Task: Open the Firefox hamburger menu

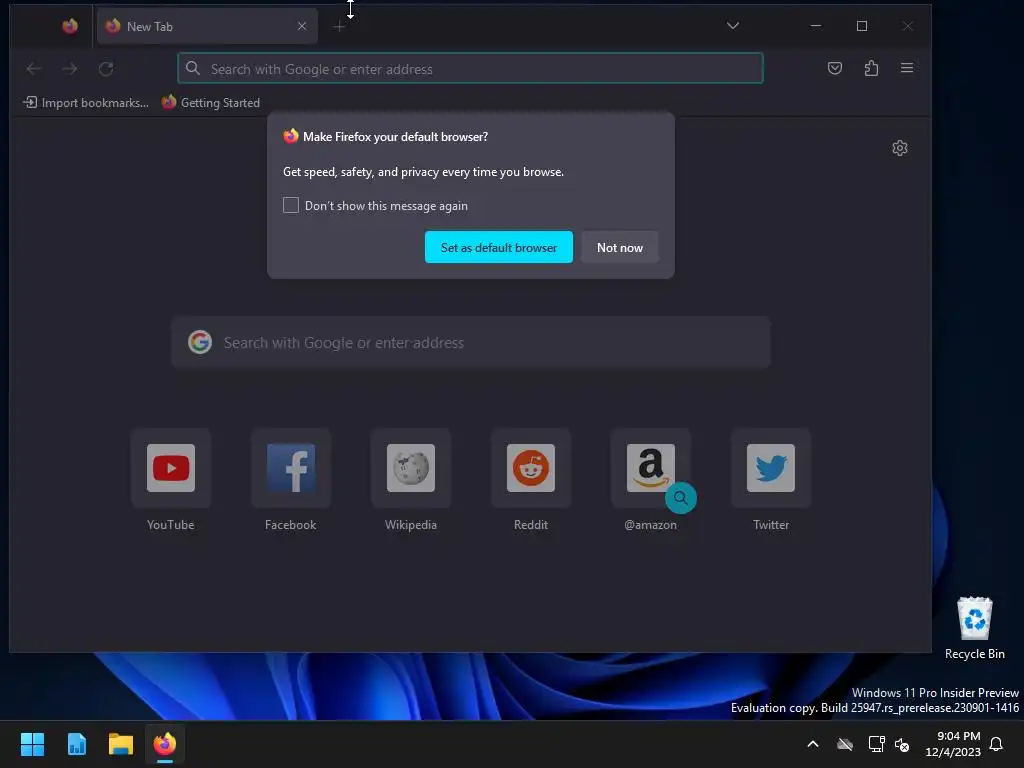Action: pyautogui.click(x=906, y=68)
